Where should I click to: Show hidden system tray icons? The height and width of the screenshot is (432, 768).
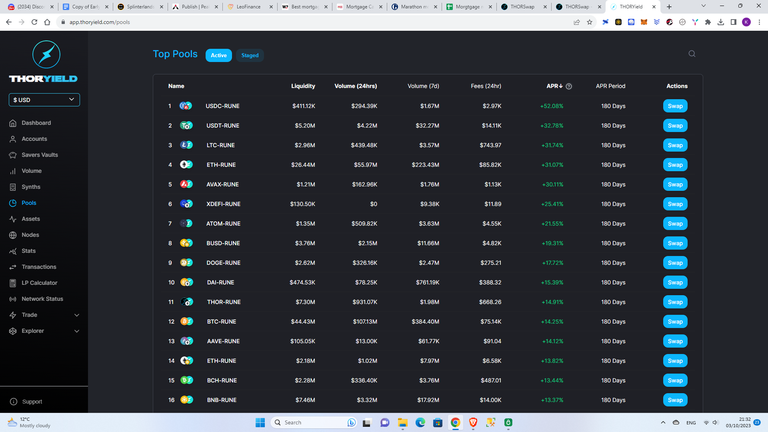(663, 422)
